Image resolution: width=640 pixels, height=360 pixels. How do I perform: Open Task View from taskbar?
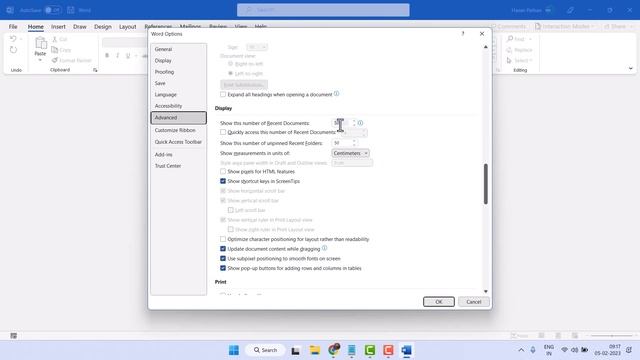296,350
